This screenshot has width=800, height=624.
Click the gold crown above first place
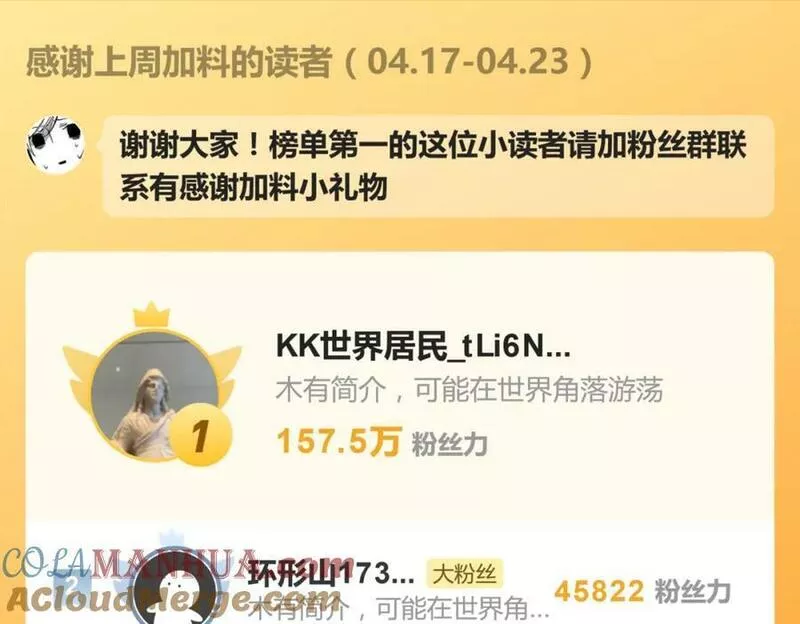[152, 315]
